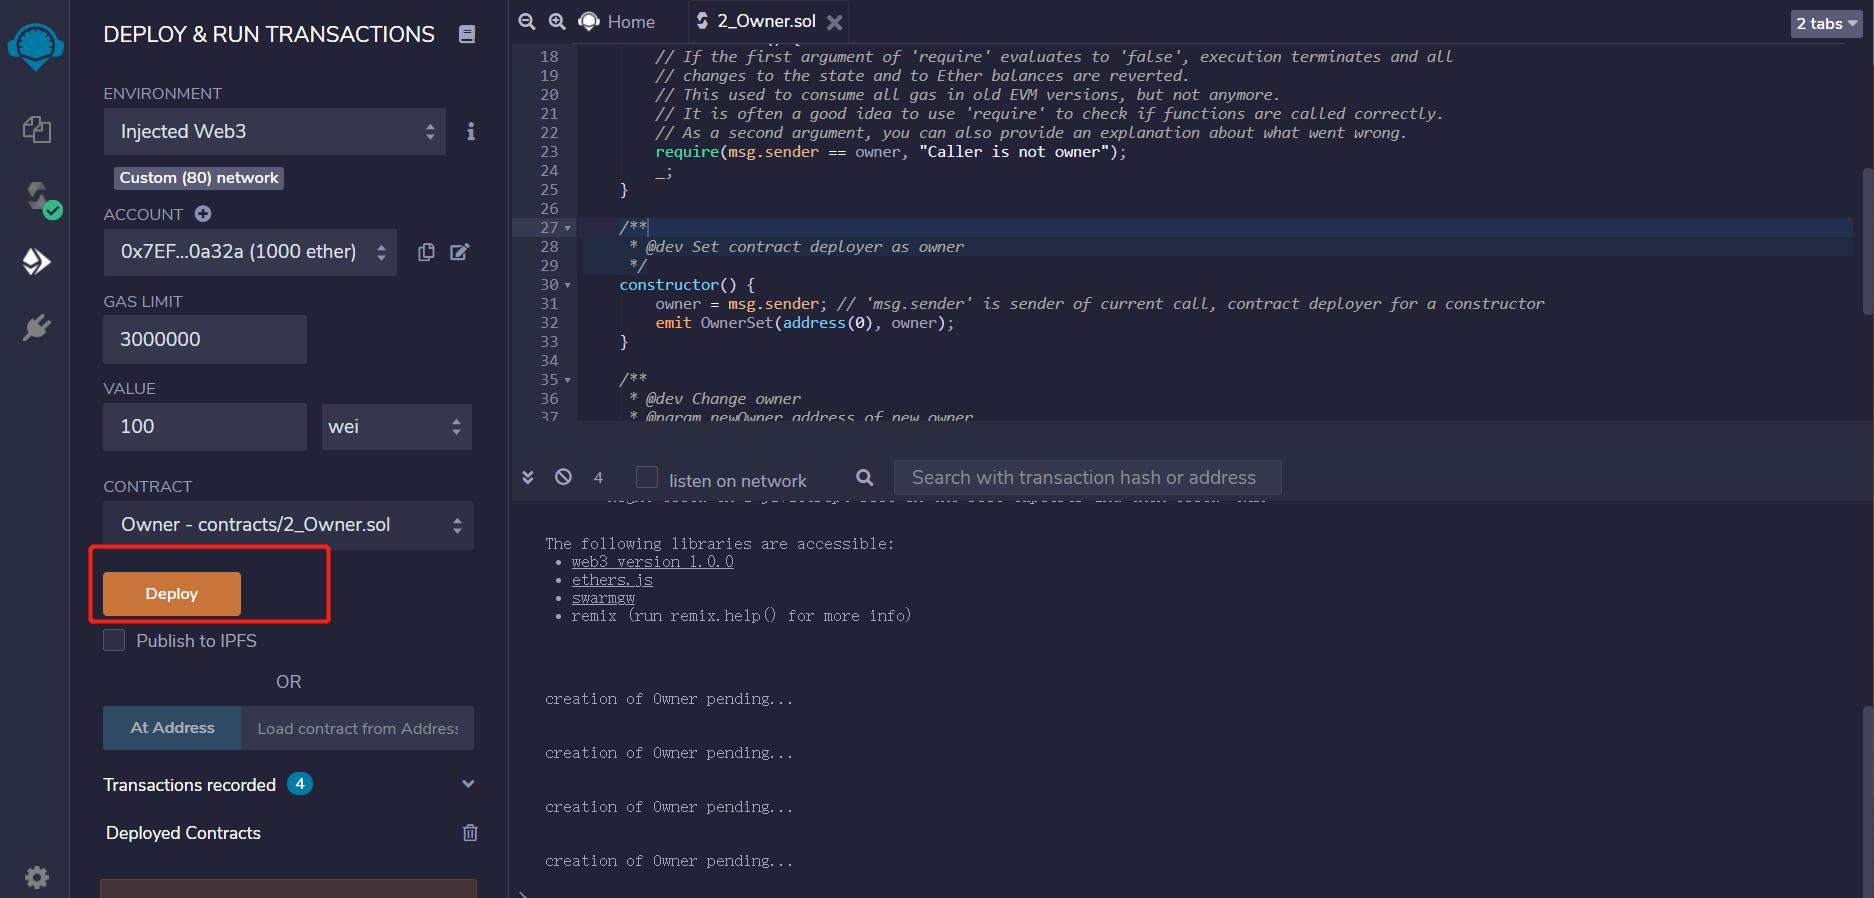Image resolution: width=1874 pixels, height=898 pixels.
Task: Open the Owner contract dropdown
Action: pos(289,525)
